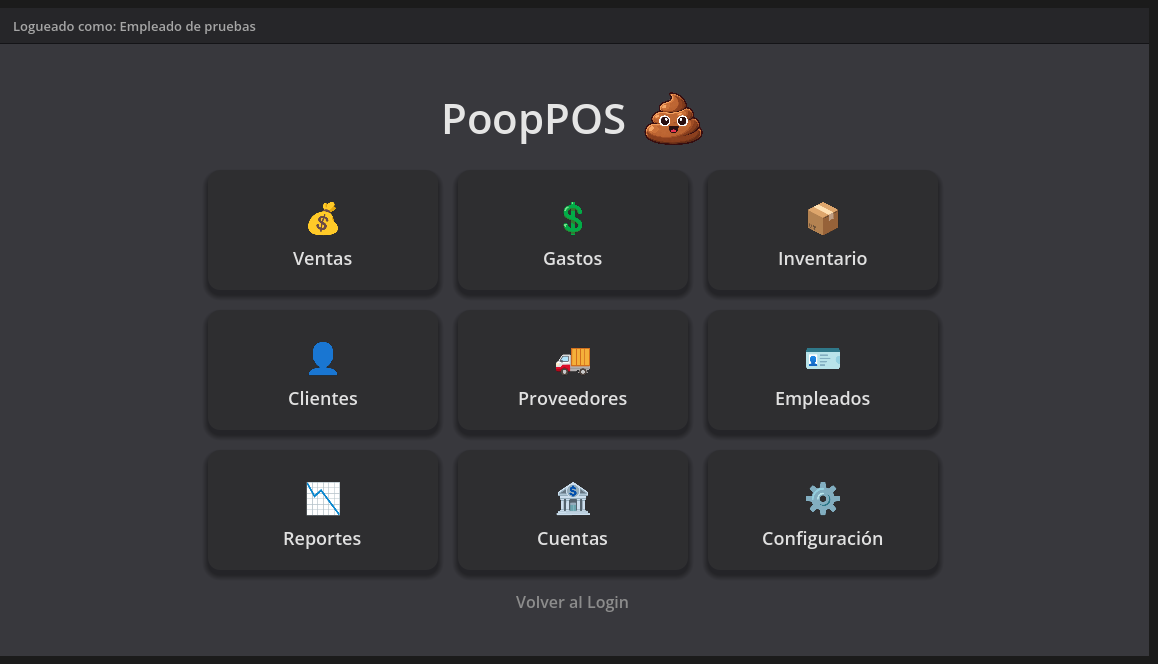Screen dimensions: 1158x664
Task: Click the person silhouette icon for Clientes
Action: (x=322, y=358)
